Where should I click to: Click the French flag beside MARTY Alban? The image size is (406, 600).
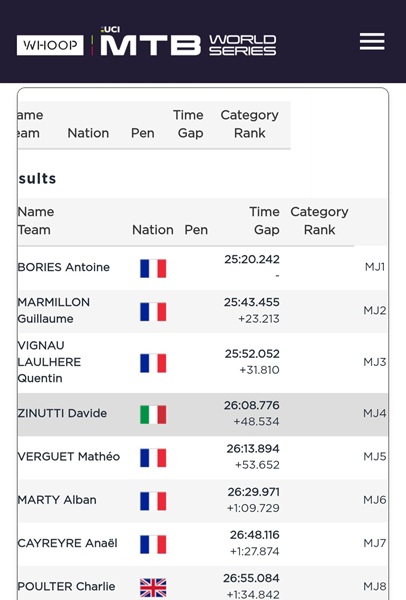point(153,501)
